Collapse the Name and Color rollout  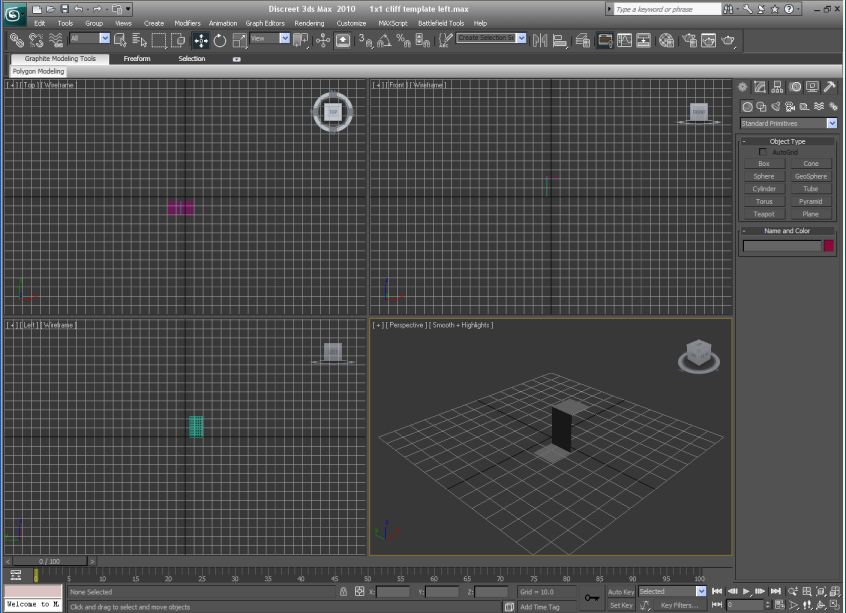click(787, 230)
